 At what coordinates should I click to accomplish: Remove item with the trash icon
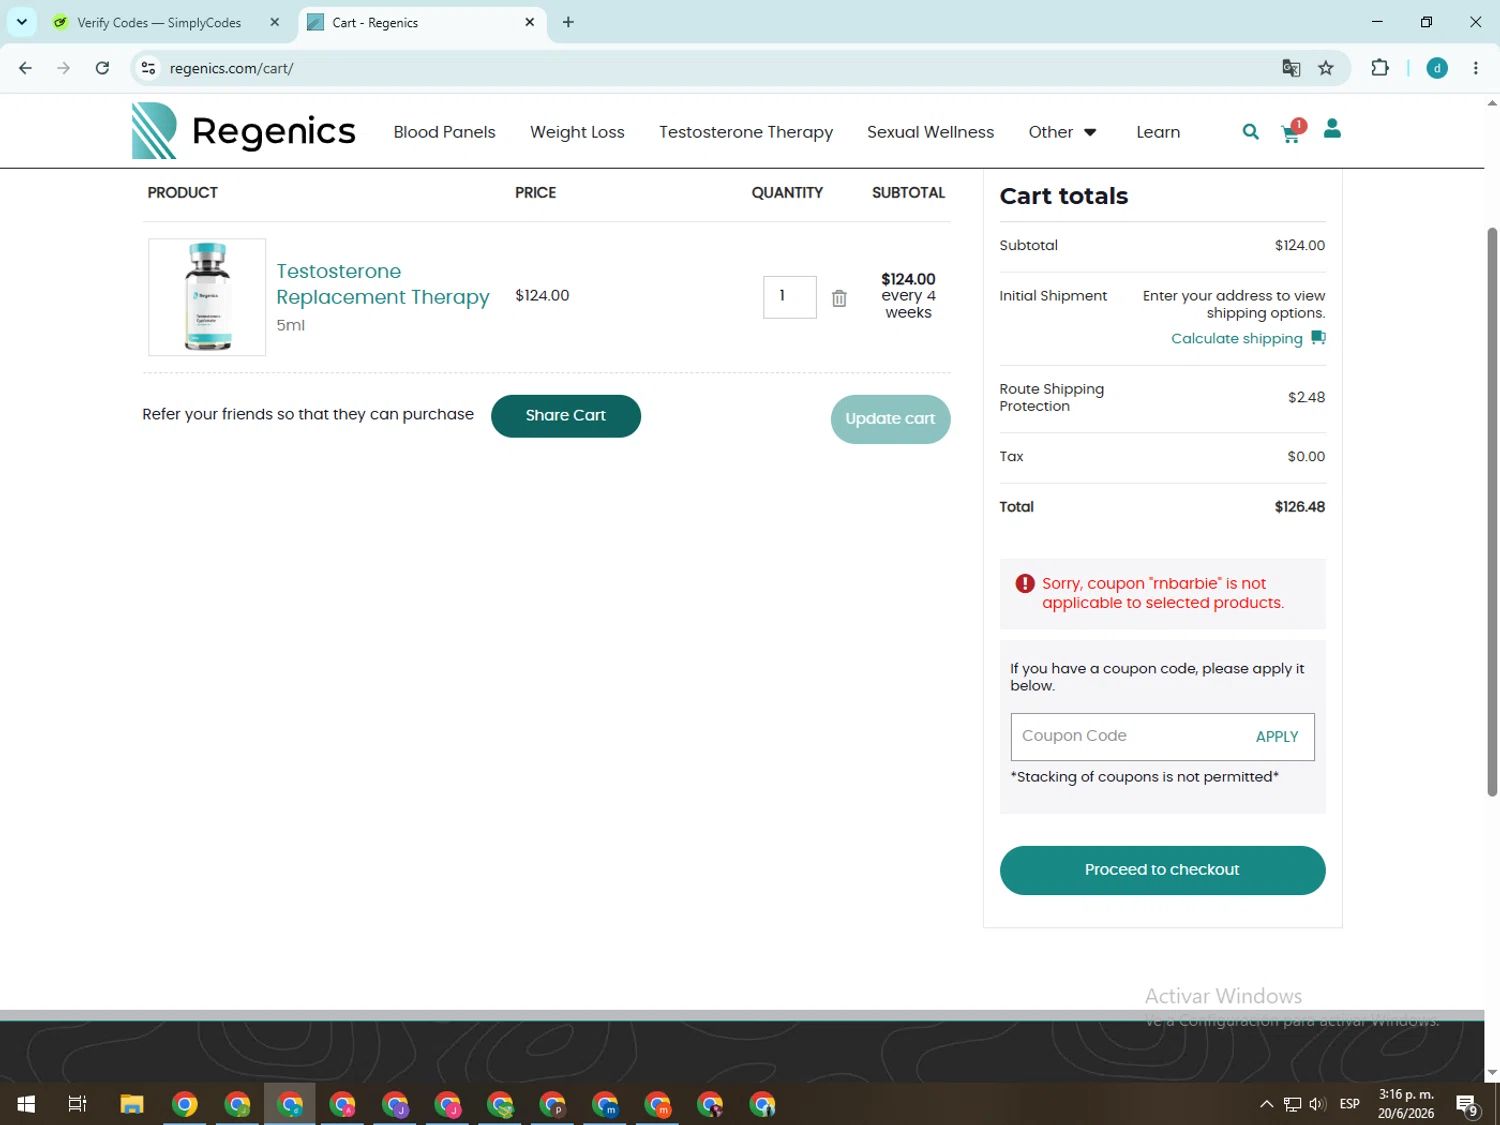(839, 298)
